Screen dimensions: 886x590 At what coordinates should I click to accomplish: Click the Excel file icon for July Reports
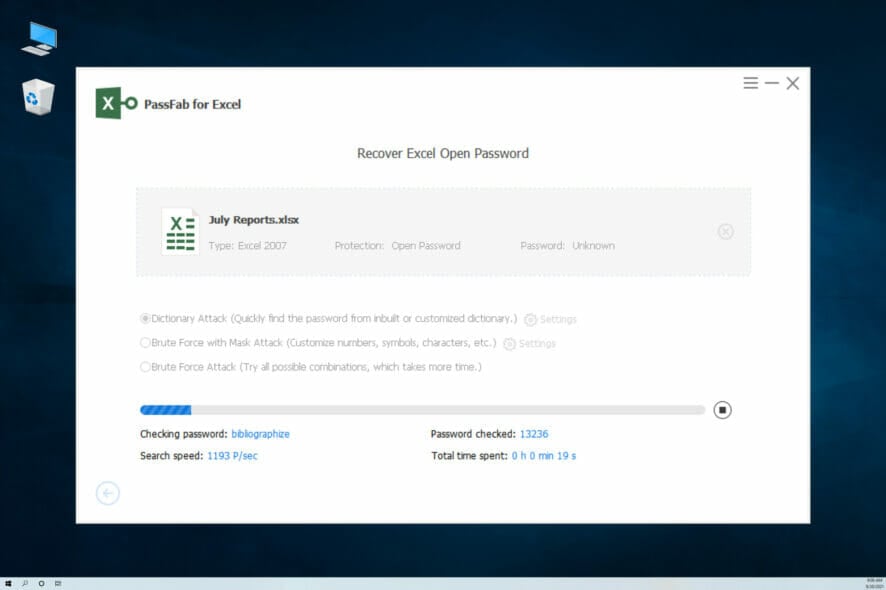(180, 232)
